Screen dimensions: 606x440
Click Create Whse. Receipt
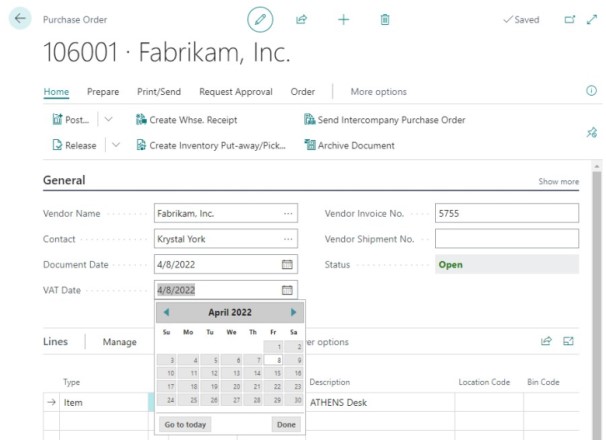pos(186,120)
